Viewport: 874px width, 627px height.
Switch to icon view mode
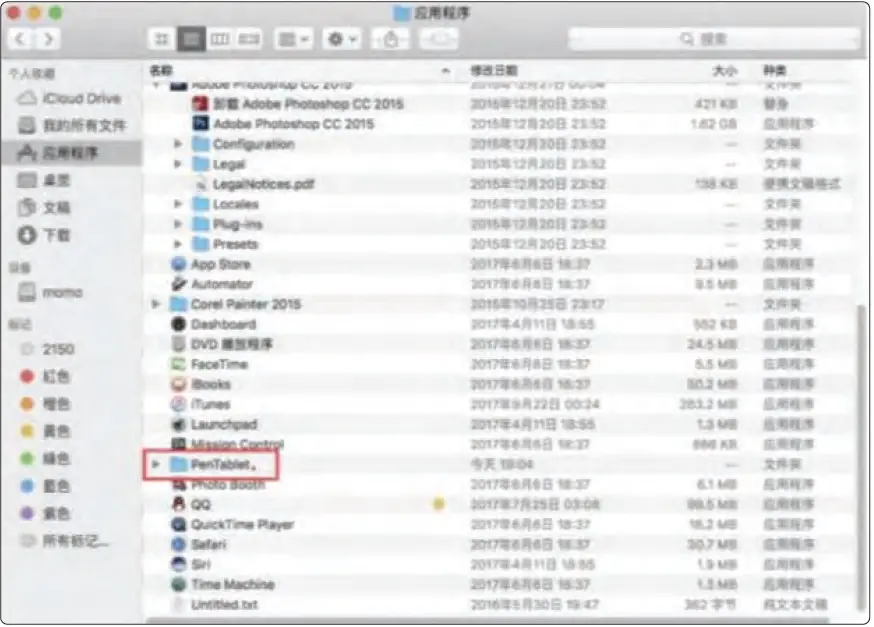pyautogui.click(x=162, y=39)
